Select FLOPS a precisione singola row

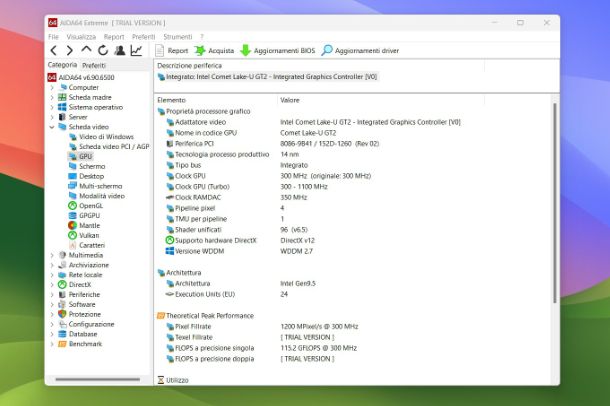tap(261, 348)
